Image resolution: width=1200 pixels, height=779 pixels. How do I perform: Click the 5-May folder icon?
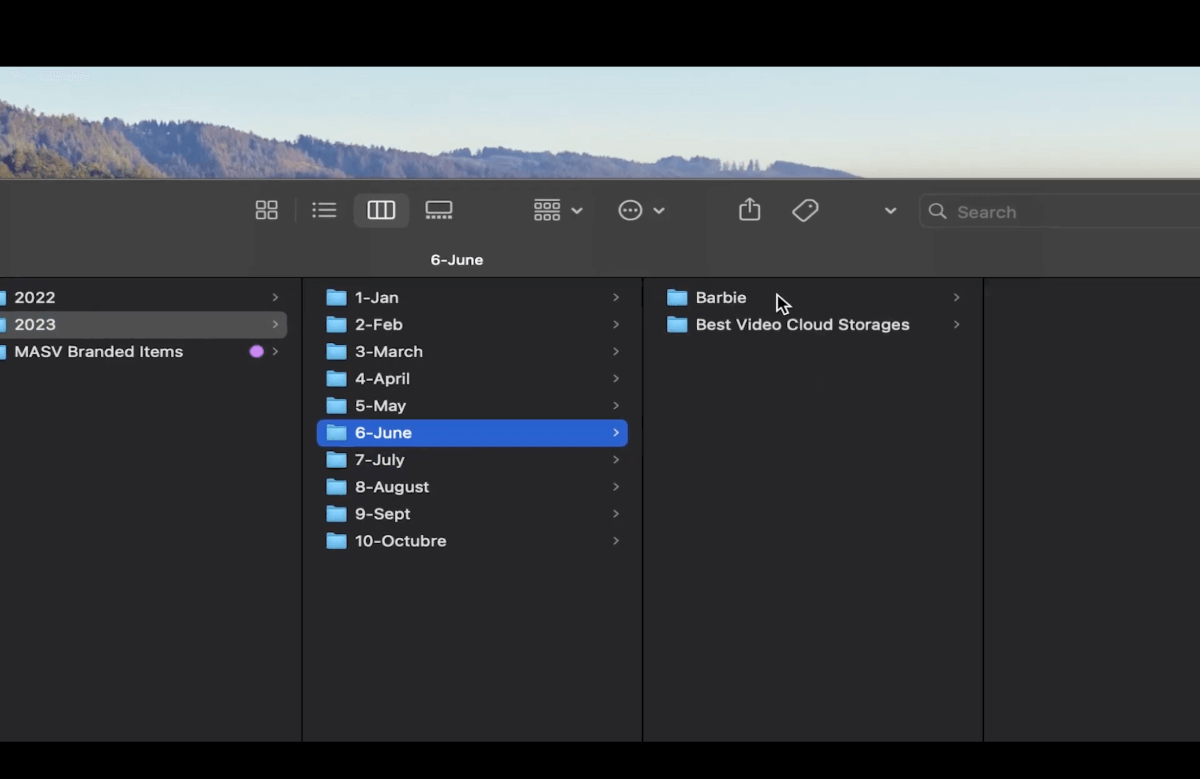click(x=337, y=406)
